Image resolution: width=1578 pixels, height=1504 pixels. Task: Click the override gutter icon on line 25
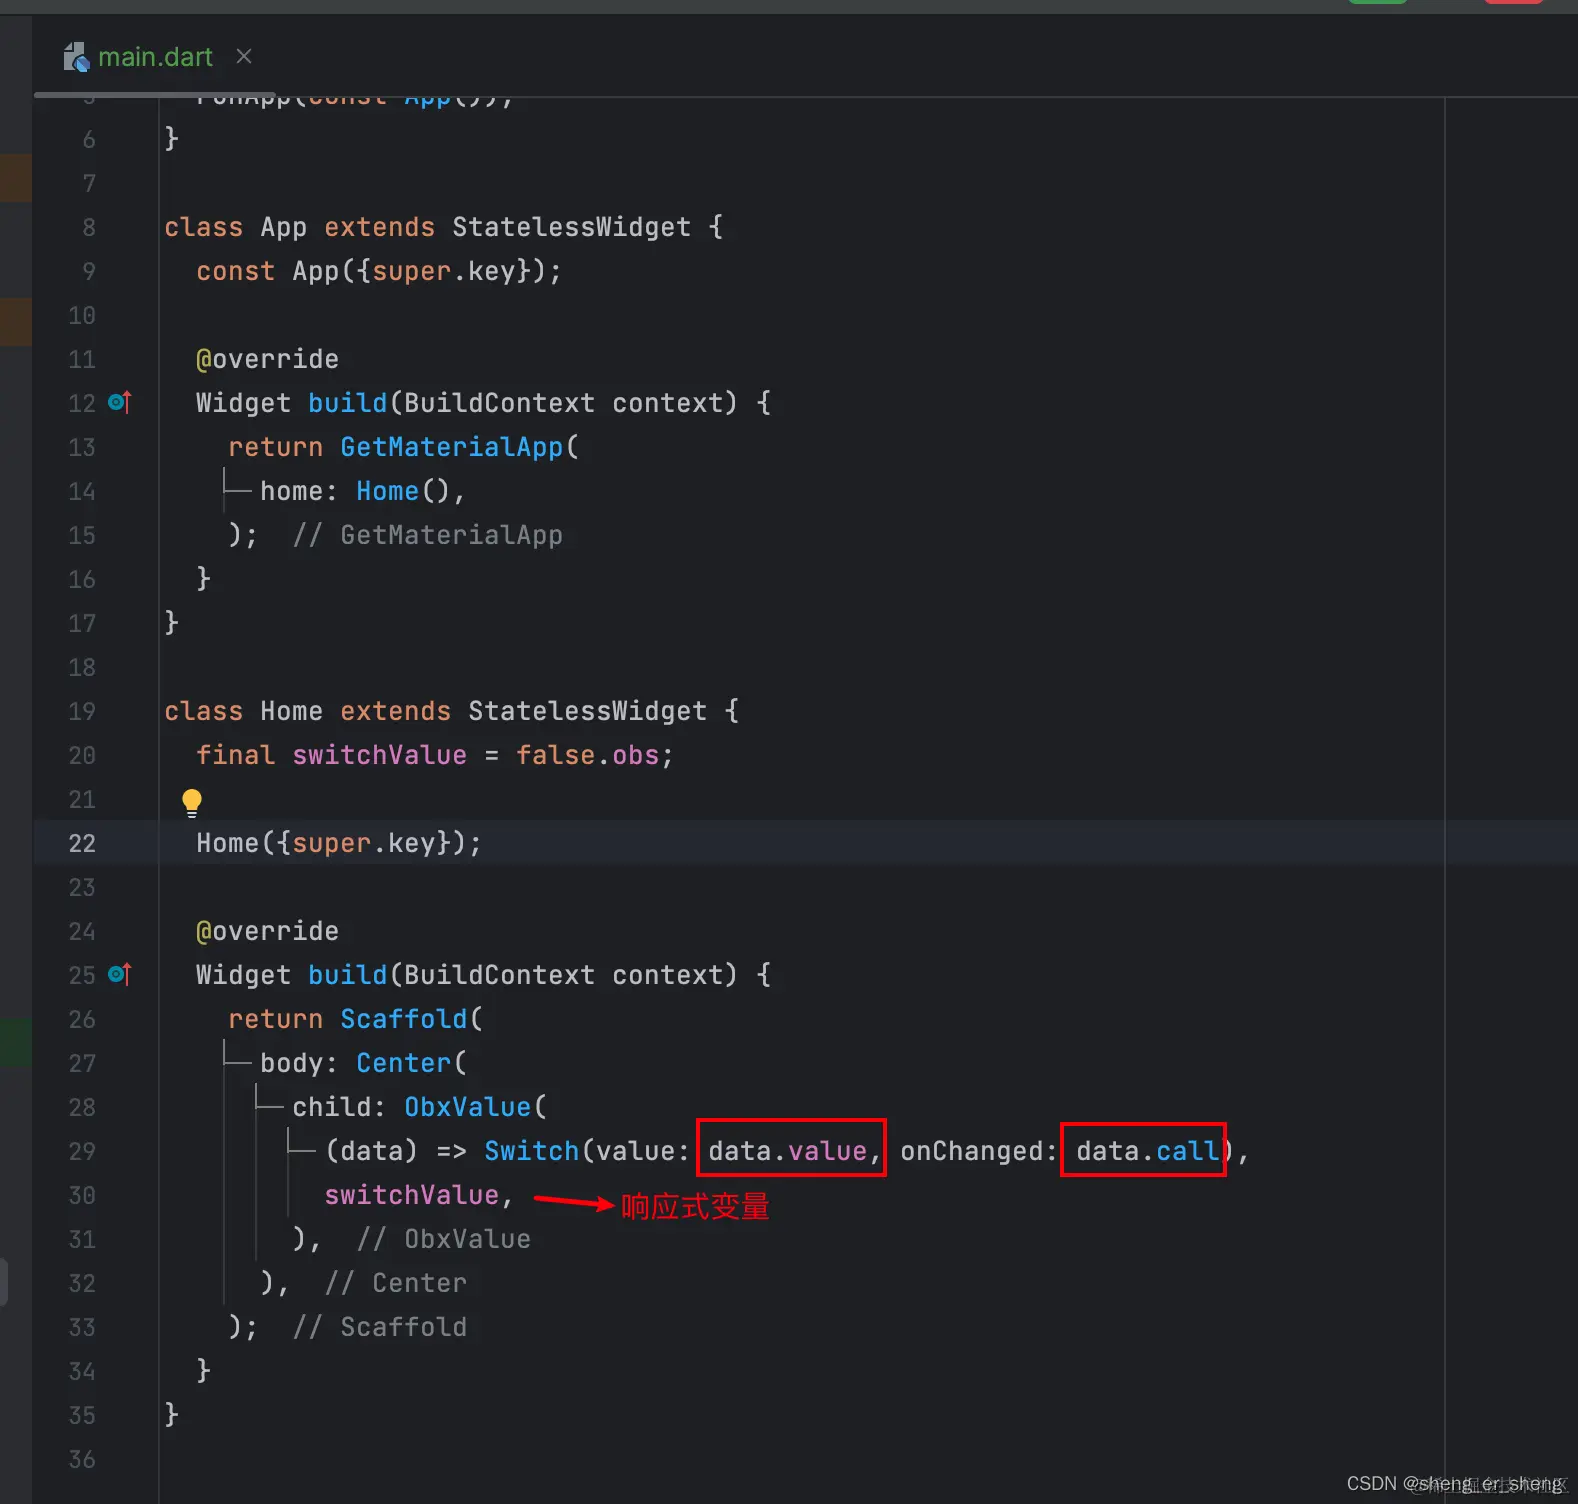pos(119,974)
